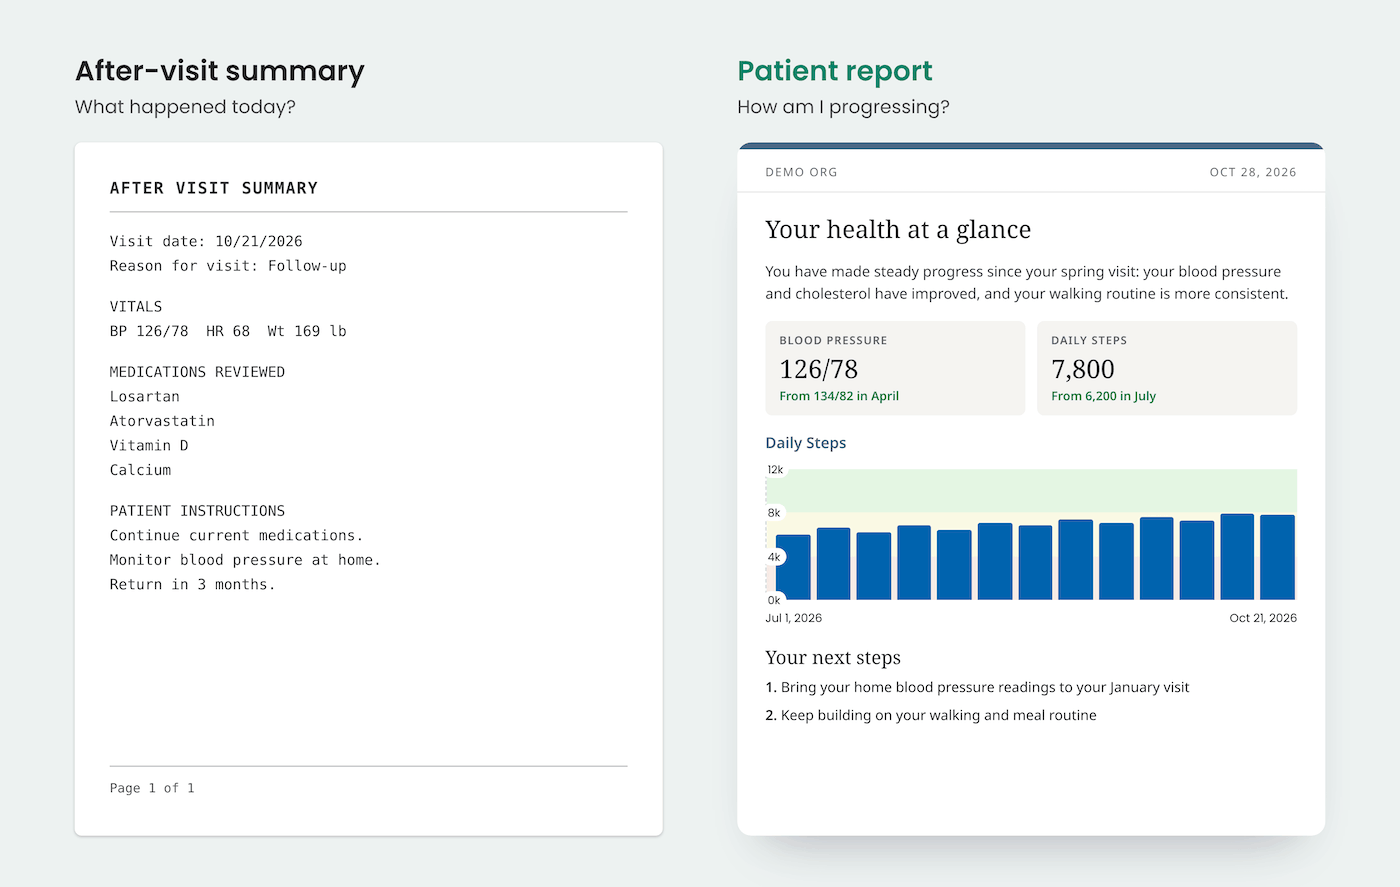
Task: Click the 'Daily Steps' chart title
Action: click(806, 443)
